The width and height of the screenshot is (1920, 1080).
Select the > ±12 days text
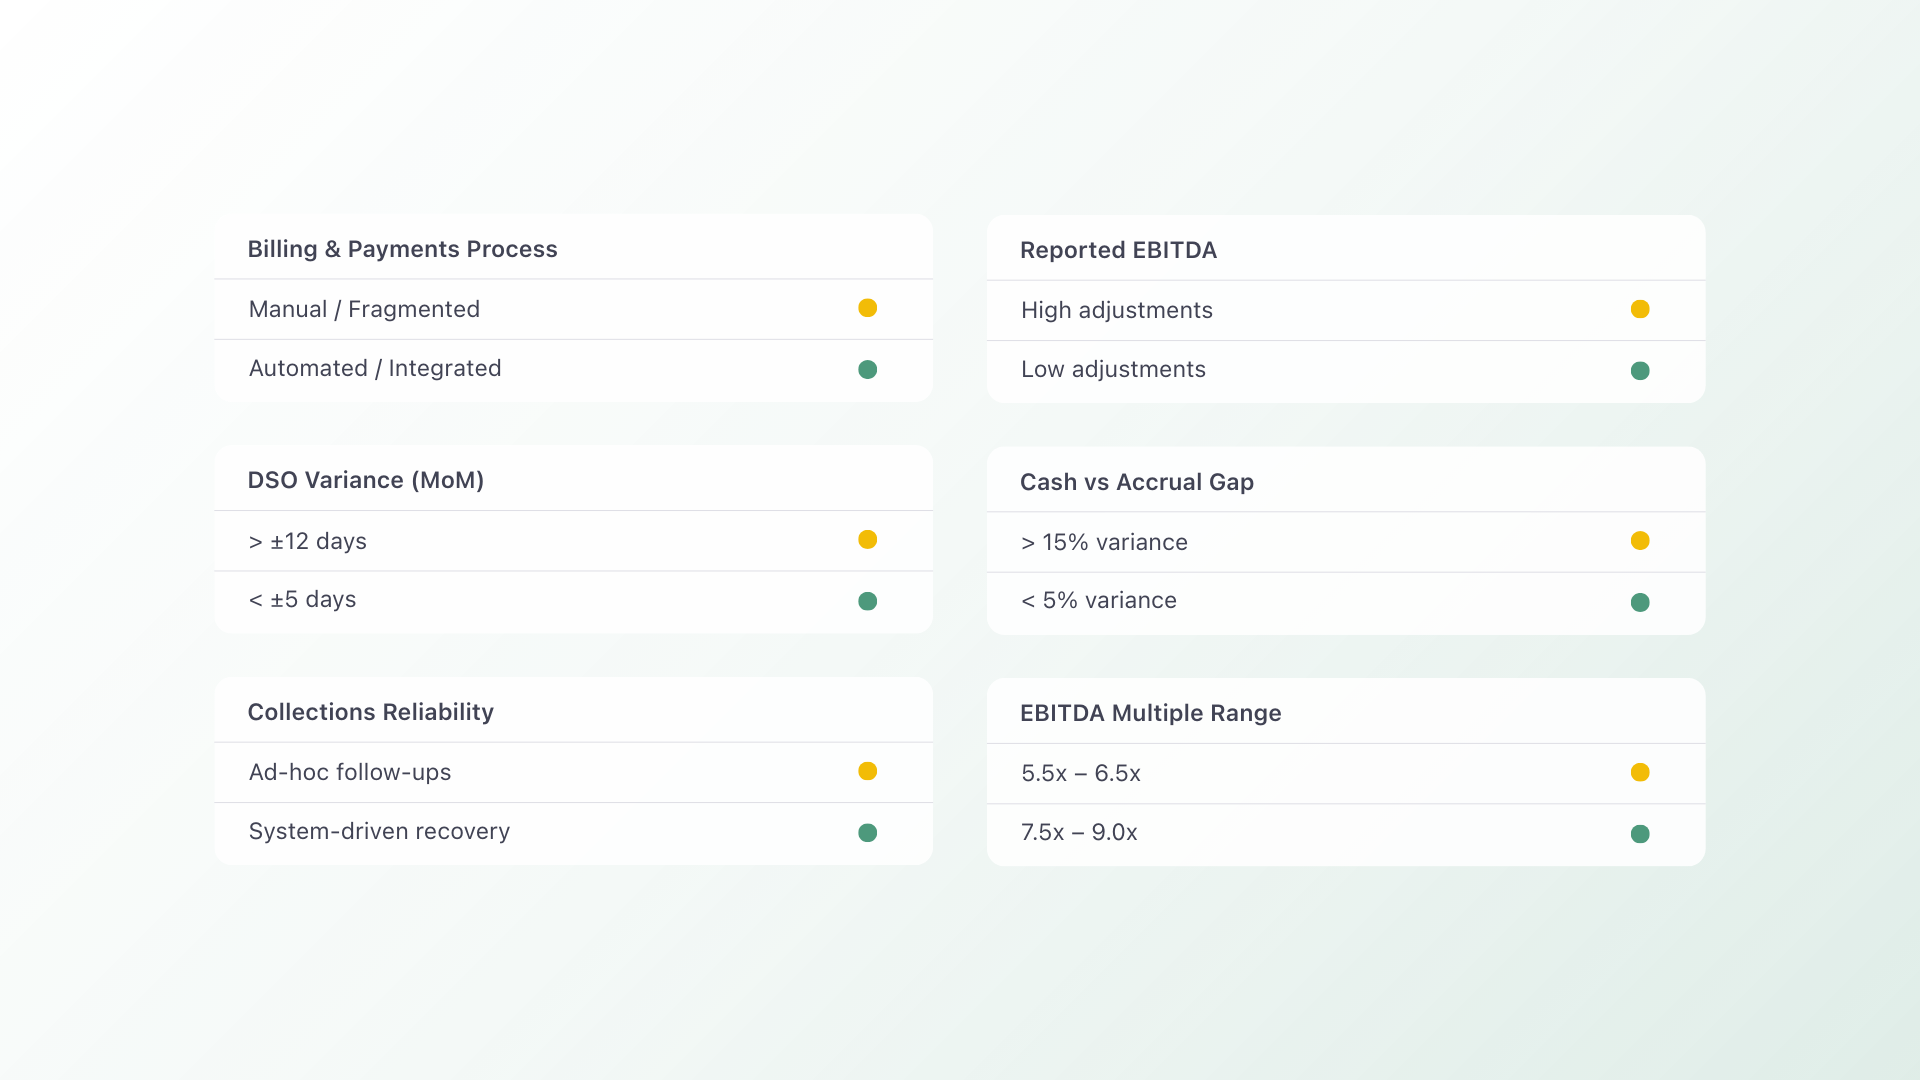[307, 541]
